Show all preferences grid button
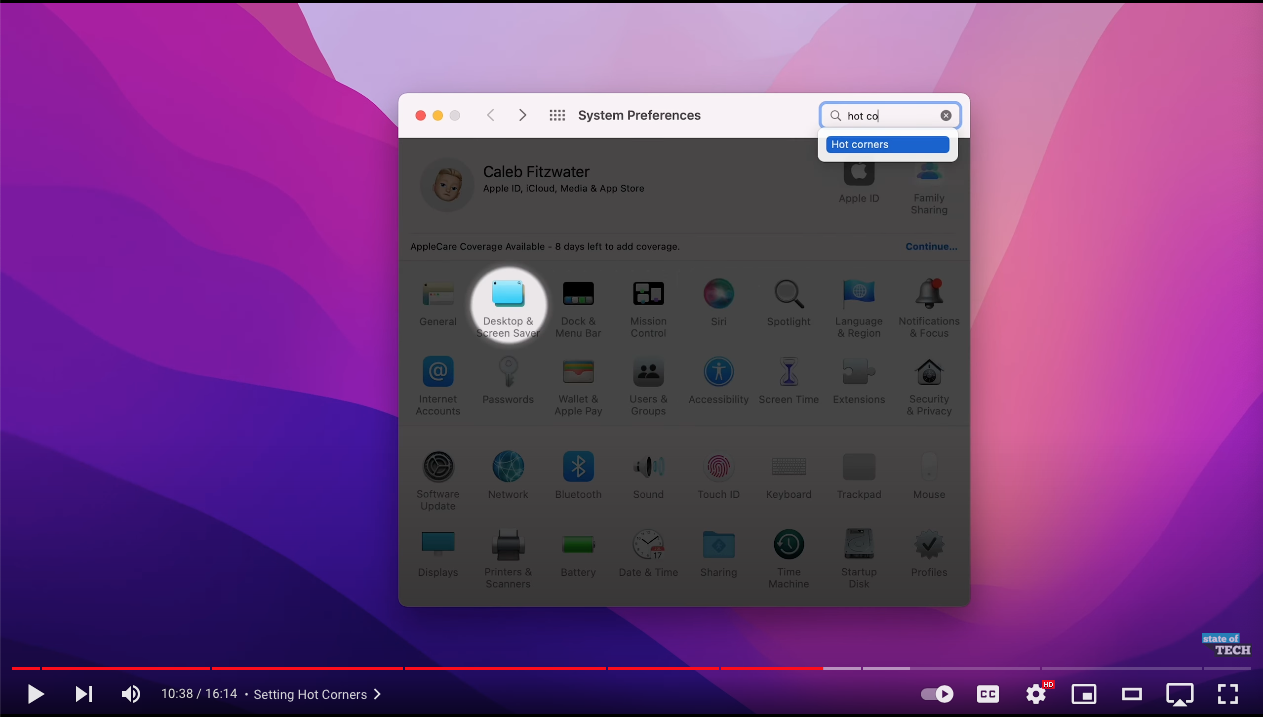1263x717 pixels. [x=558, y=116]
